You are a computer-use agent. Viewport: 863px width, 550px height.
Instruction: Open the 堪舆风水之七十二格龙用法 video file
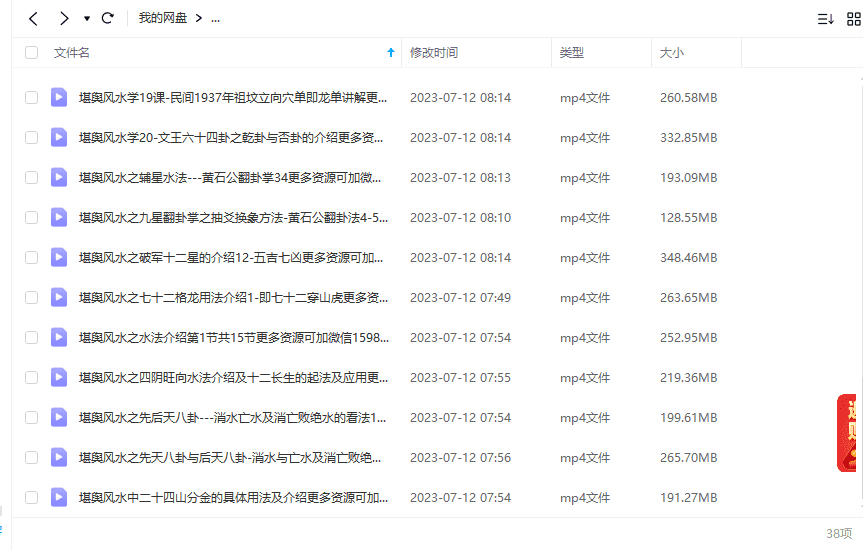(233, 297)
